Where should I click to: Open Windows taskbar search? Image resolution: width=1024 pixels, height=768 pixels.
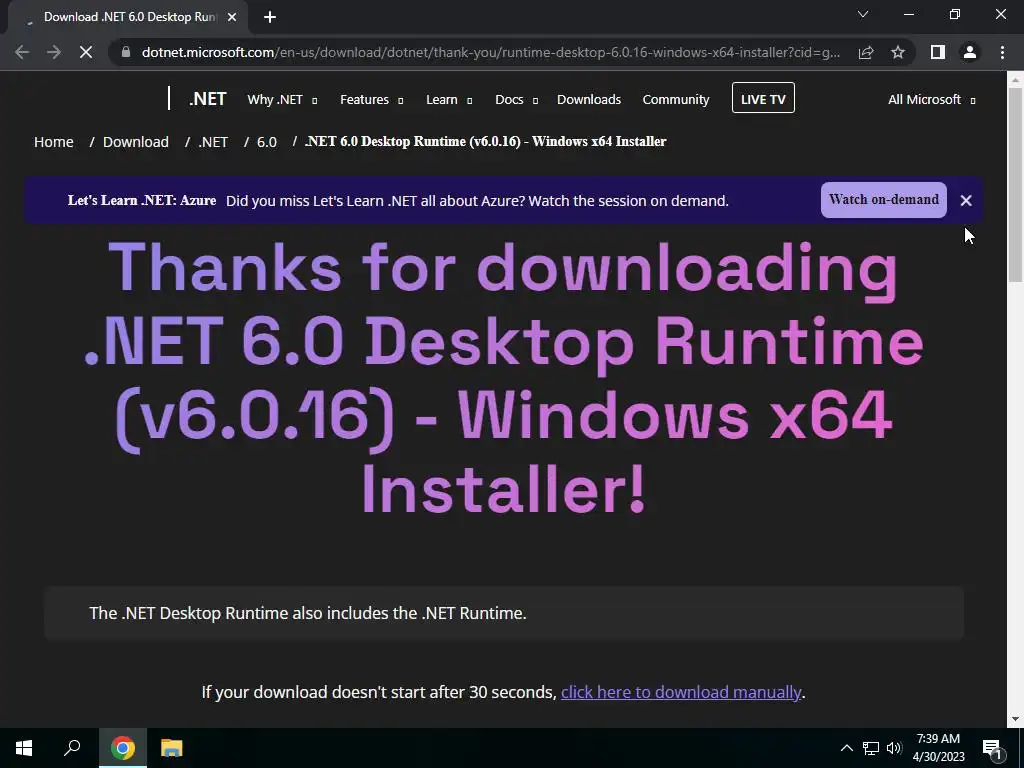tap(72, 748)
